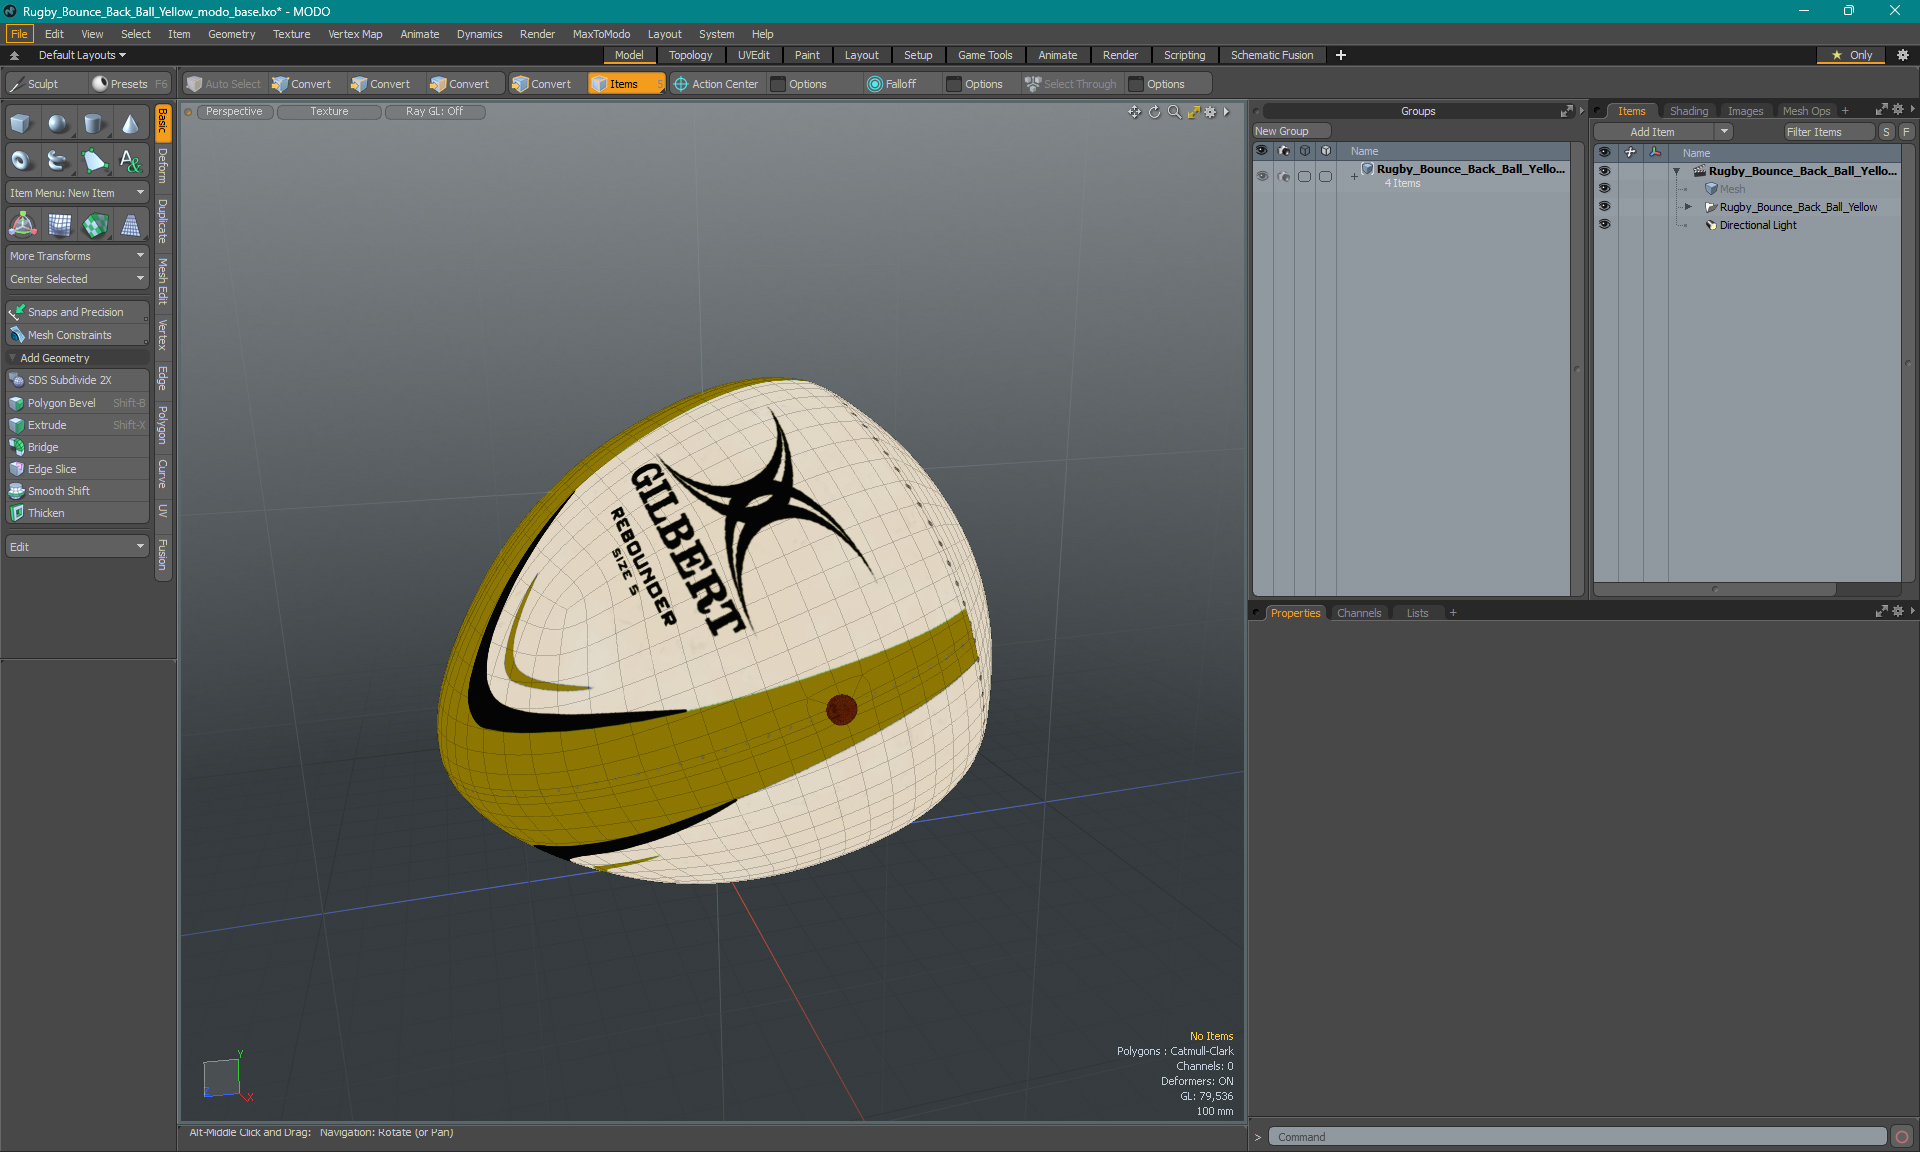1920x1152 pixels.
Task: Select the curve coil primitive tool
Action: 58,160
